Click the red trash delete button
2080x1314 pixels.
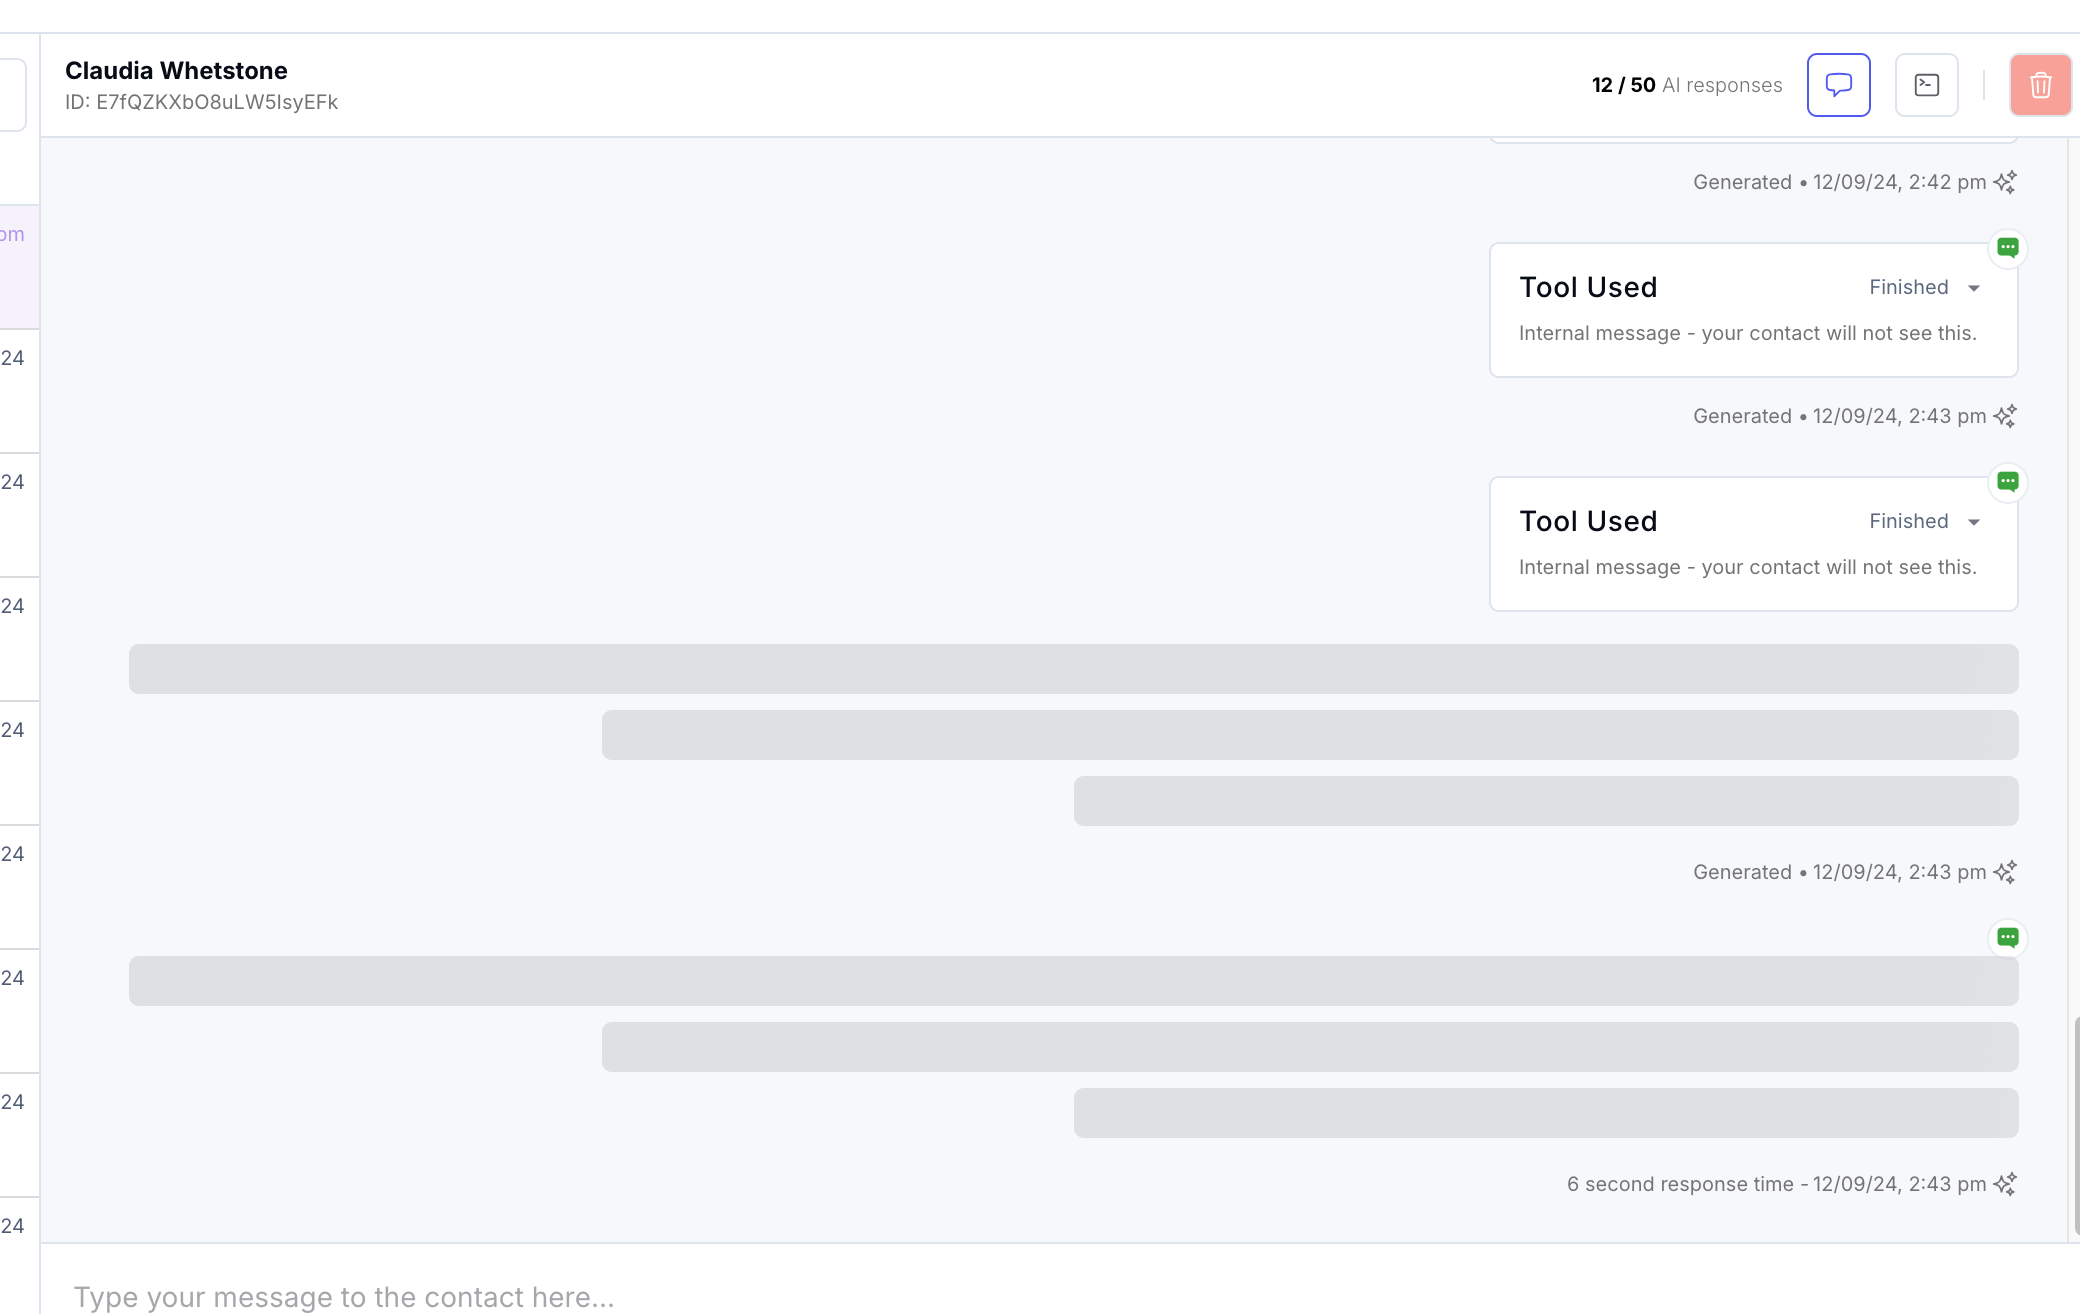(2040, 85)
